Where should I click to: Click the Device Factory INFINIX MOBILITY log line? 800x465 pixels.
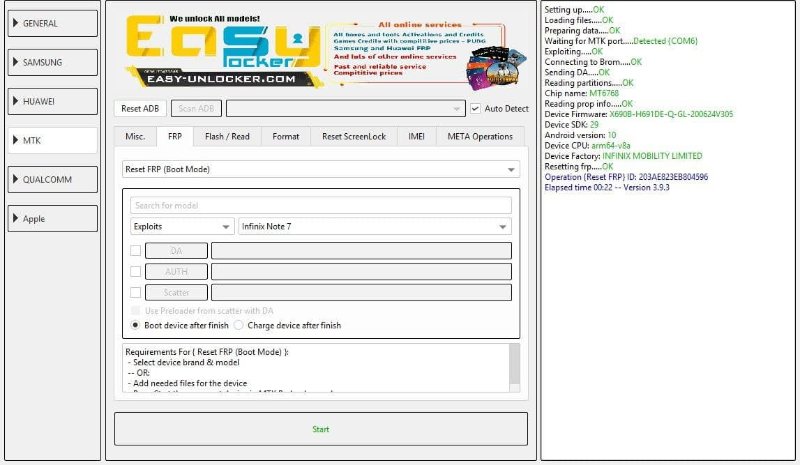[623, 156]
